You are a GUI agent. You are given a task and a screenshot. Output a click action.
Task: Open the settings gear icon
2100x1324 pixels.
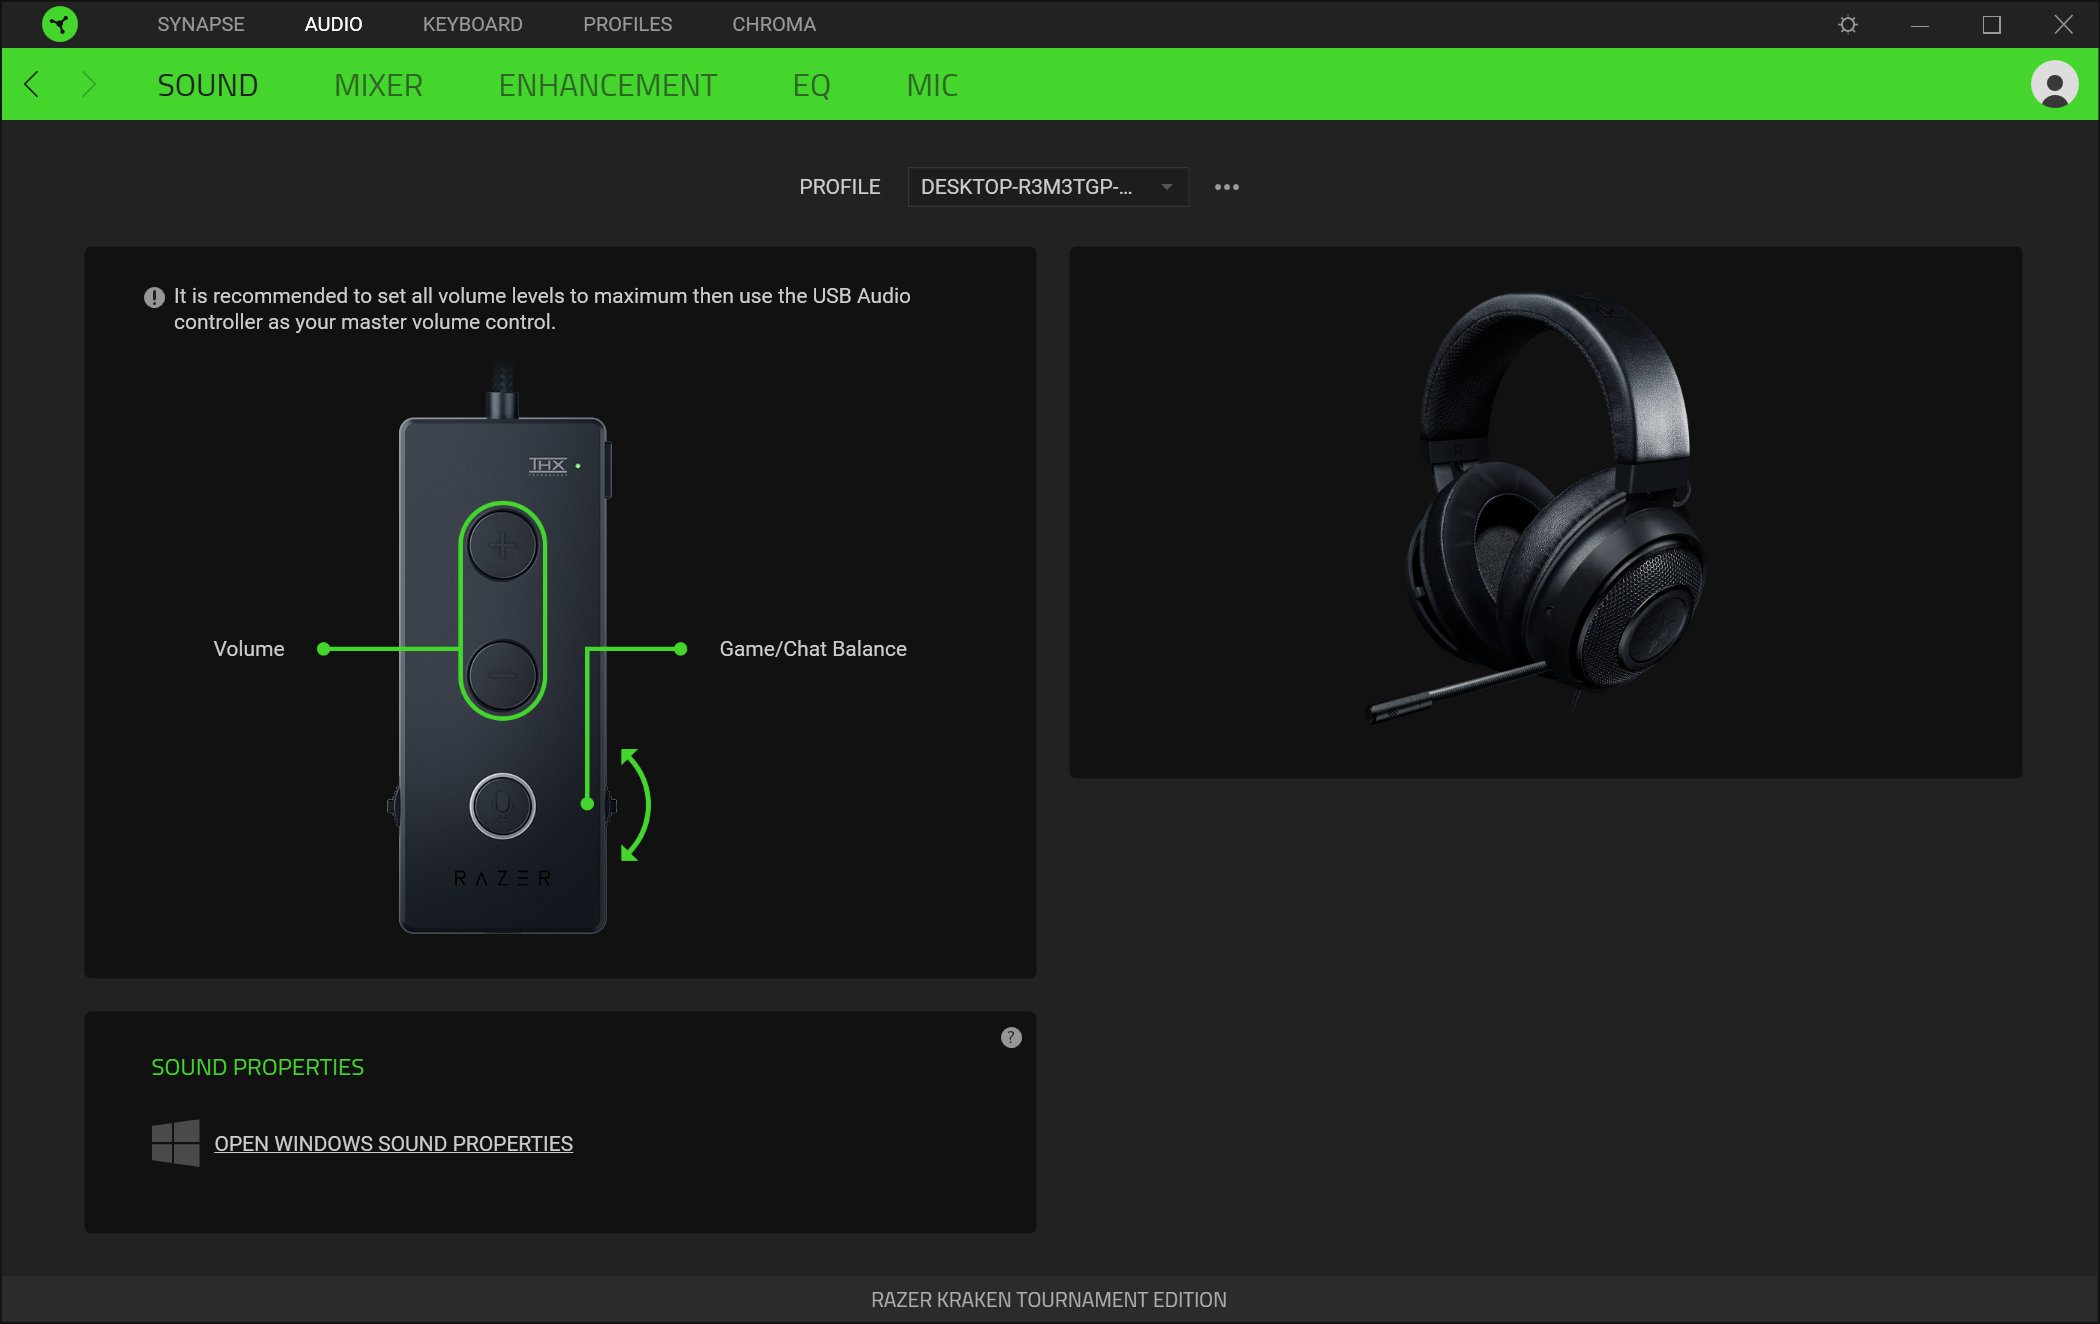click(x=1848, y=24)
